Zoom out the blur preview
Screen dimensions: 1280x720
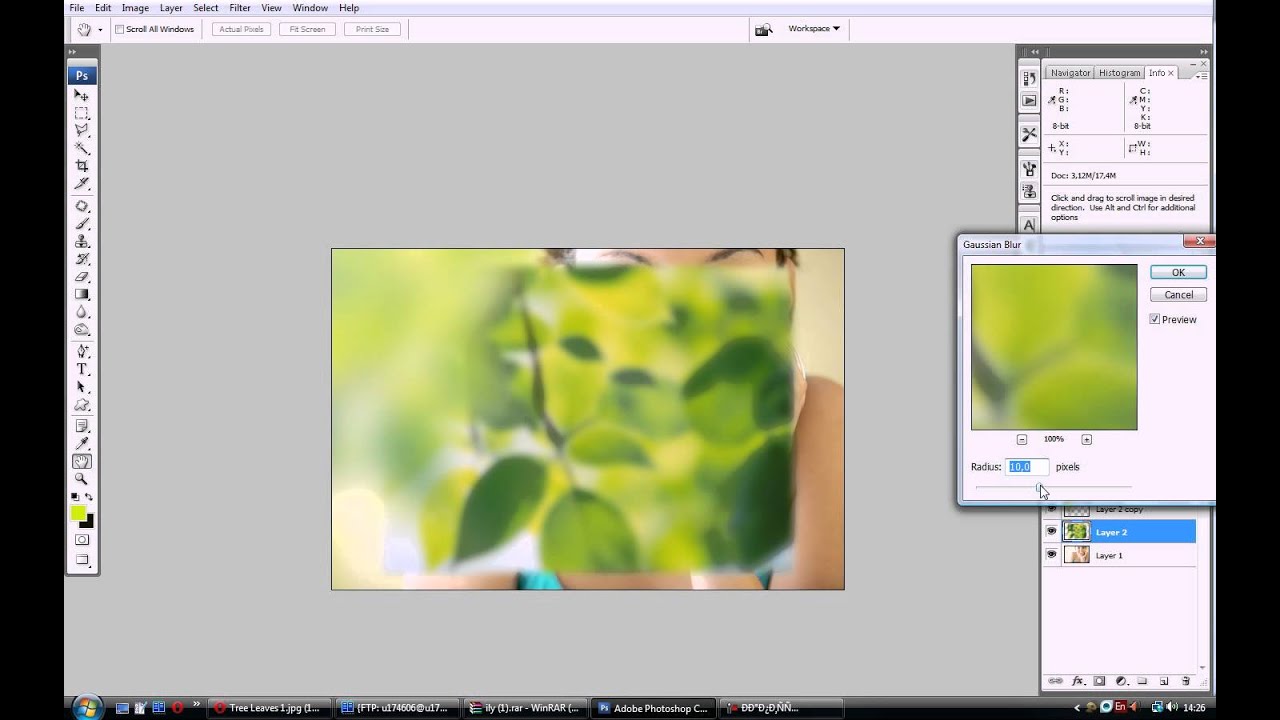pos(1022,439)
